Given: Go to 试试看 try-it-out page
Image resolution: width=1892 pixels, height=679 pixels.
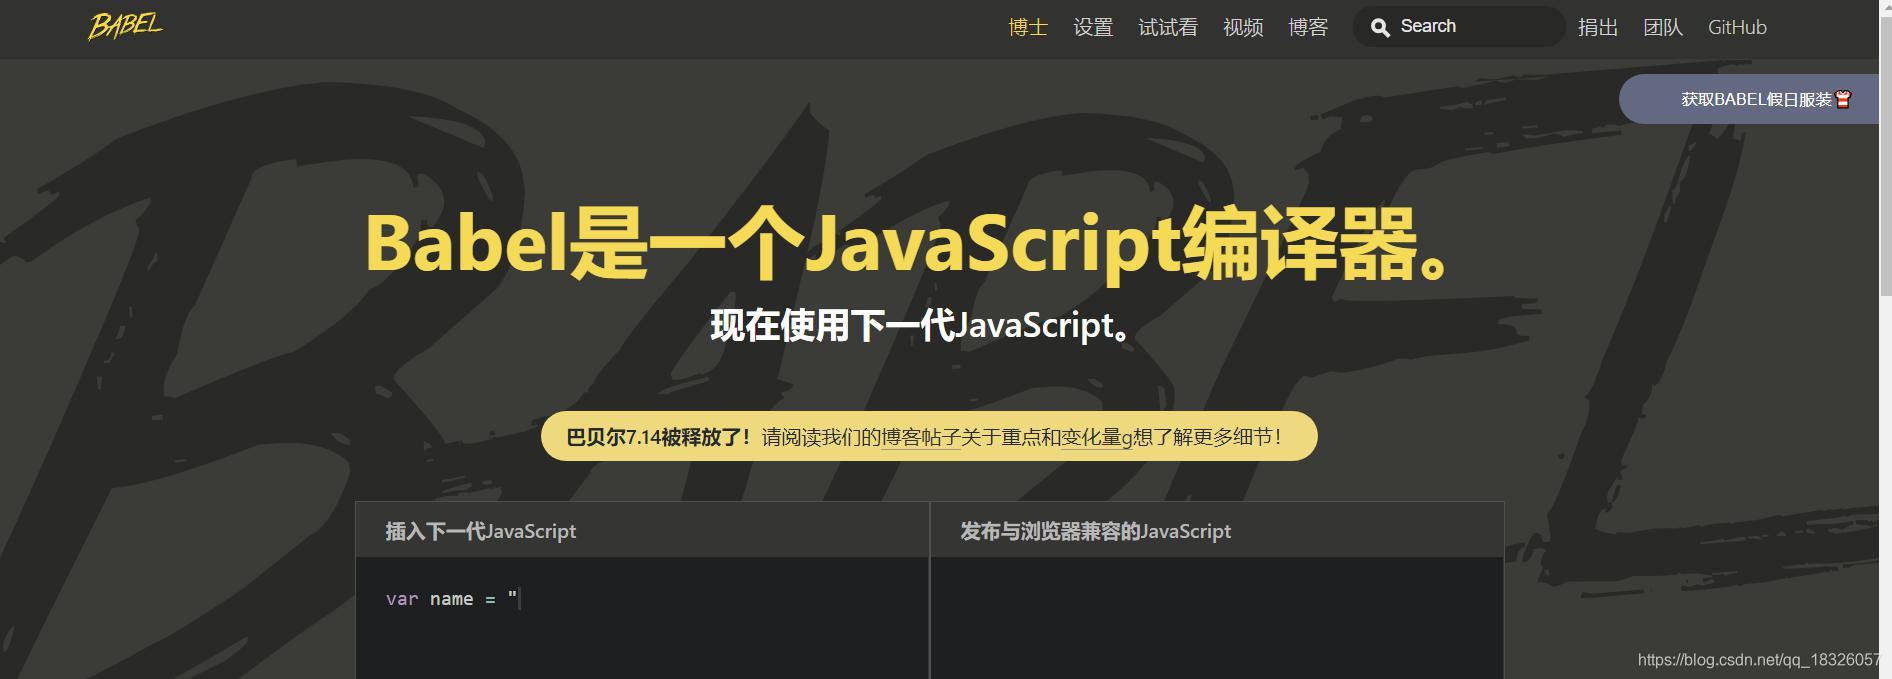Looking at the screenshot, I should (1168, 27).
